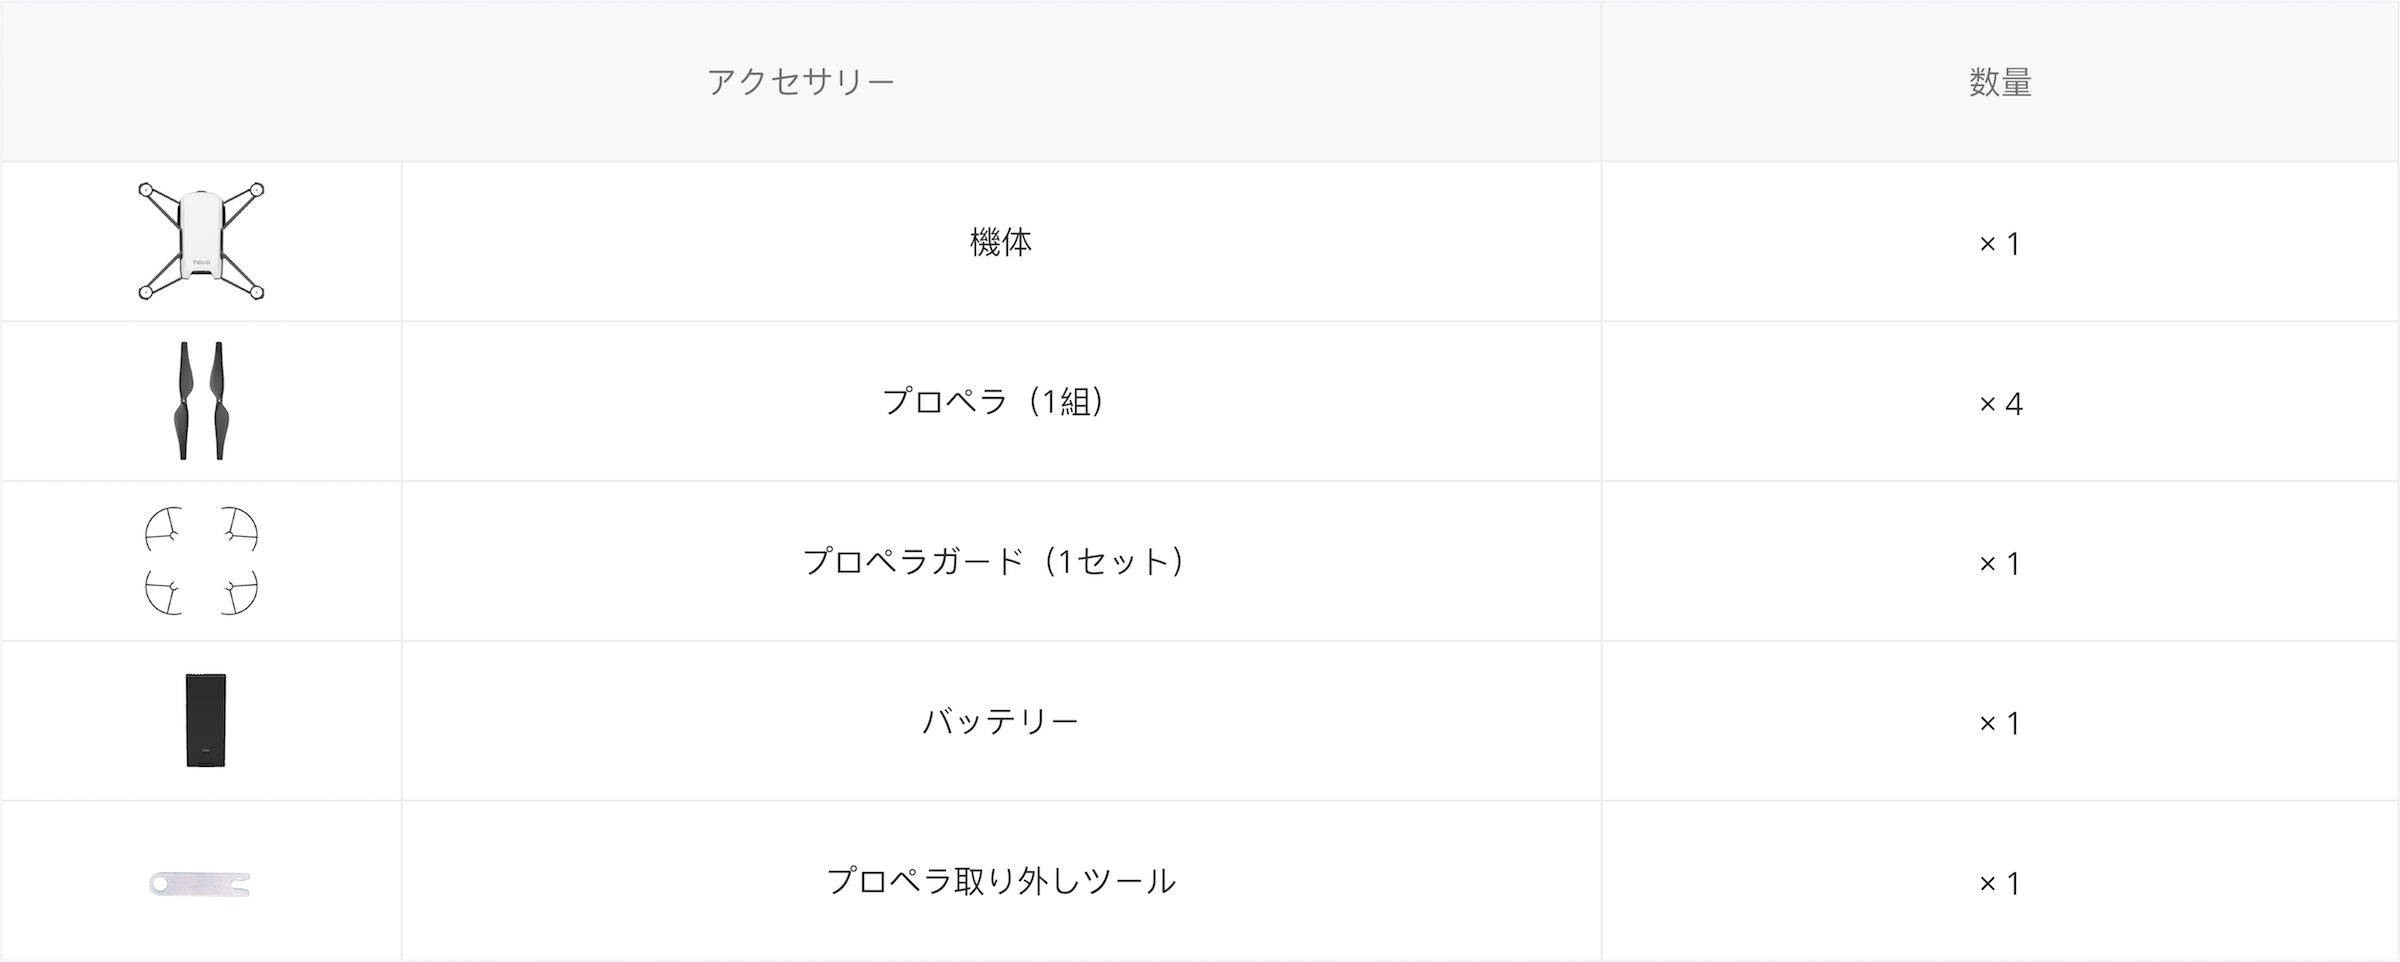The width and height of the screenshot is (2400, 962).
Task: Select the アクセサリー column header
Action: (801, 81)
